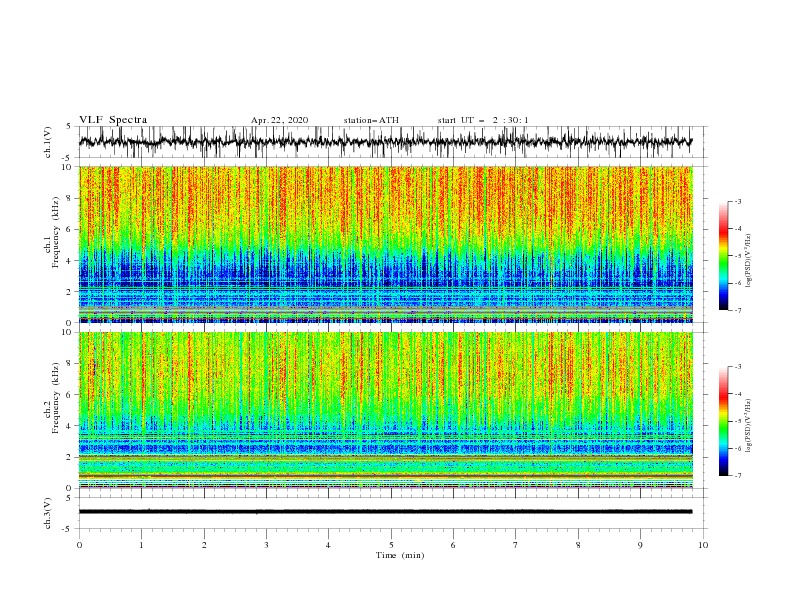
Task: Click the -5 label on ch.1 colorbar
Action: pyautogui.click(x=738, y=256)
